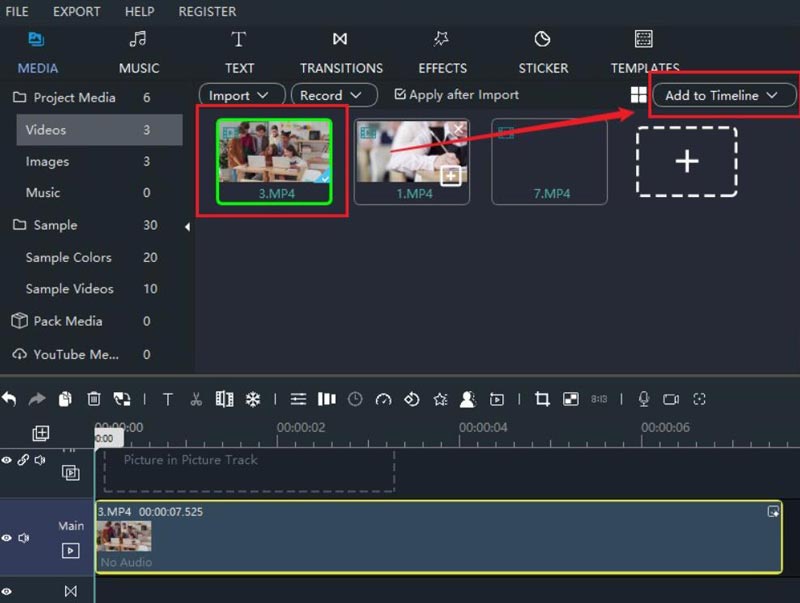Click the person portrait cutout icon

coord(468,399)
